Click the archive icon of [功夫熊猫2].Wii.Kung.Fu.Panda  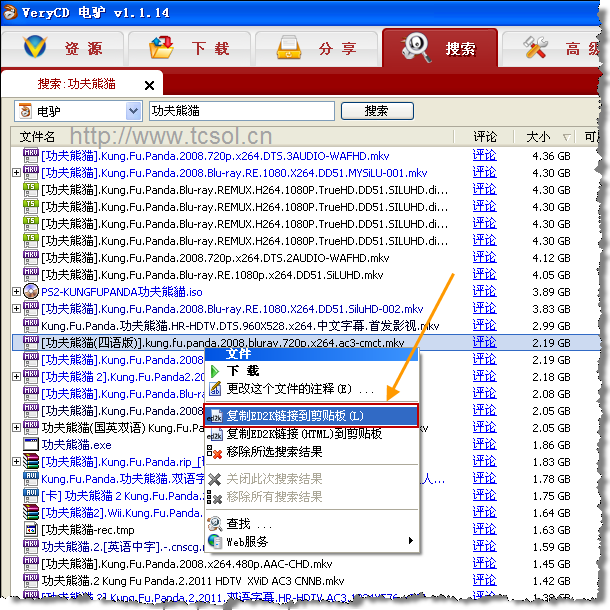pyautogui.click(x=31, y=512)
